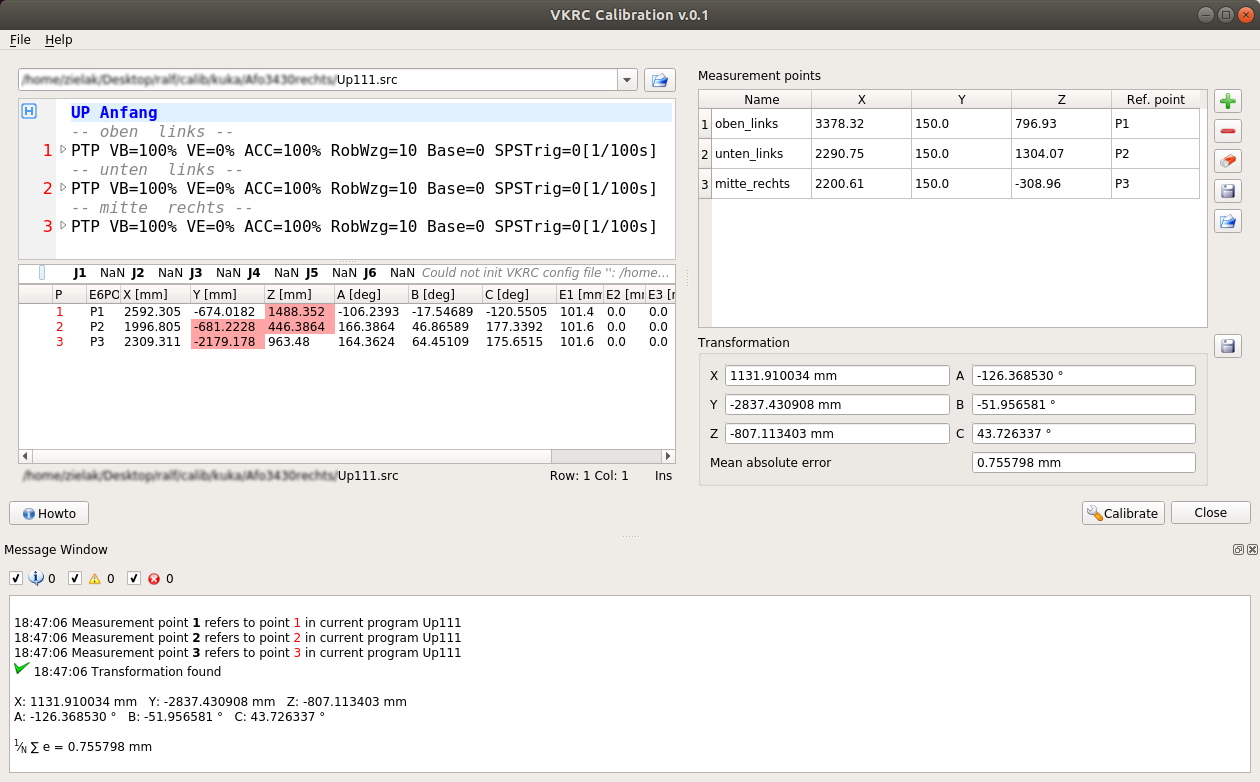Click the small joint axis slider handle

point(42,273)
